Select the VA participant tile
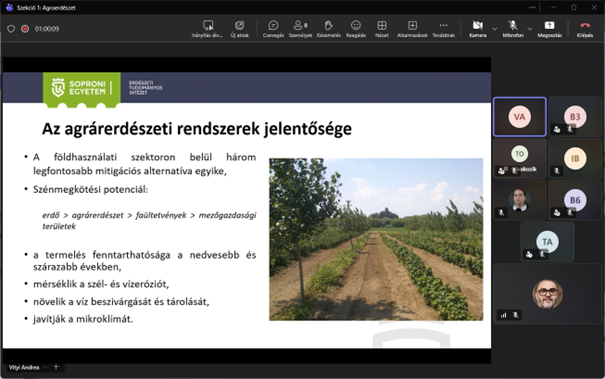Image resolution: width=605 pixels, height=379 pixels. (520, 117)
